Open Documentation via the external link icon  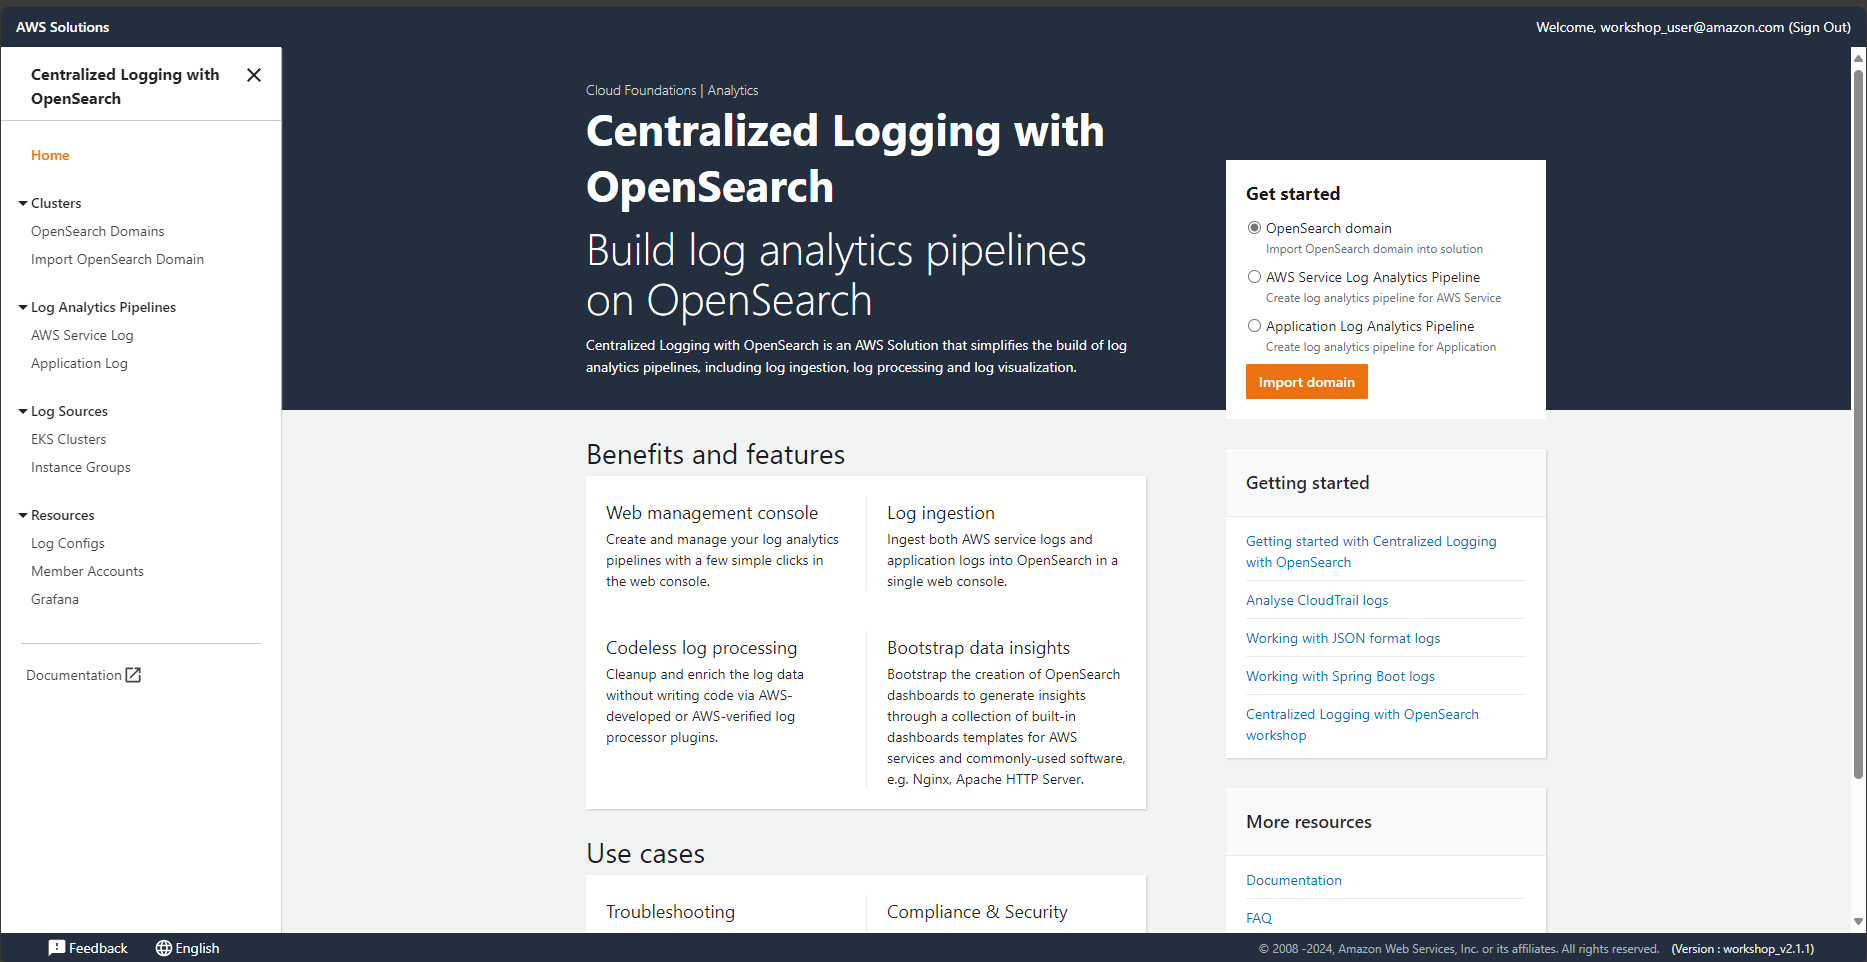133,674
